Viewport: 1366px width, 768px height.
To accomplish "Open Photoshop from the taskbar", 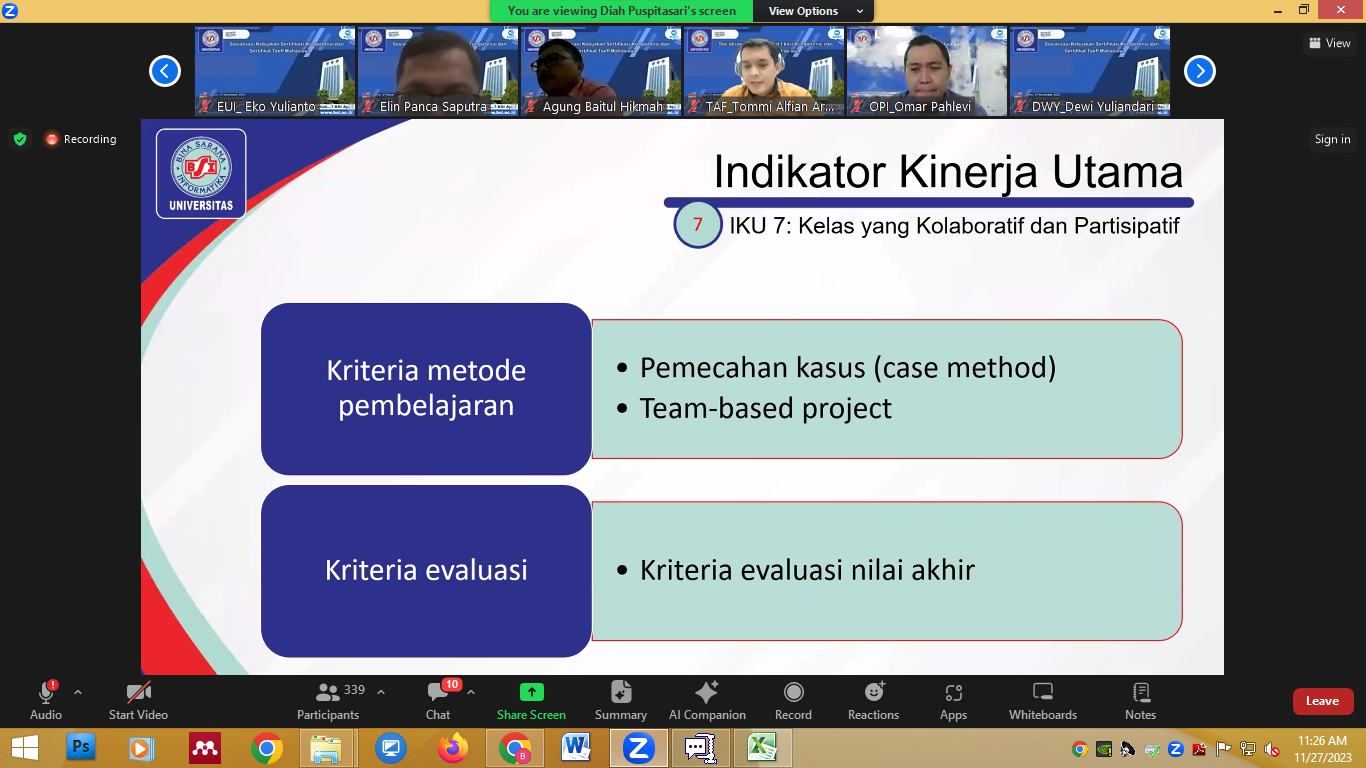I will point(81,747).
